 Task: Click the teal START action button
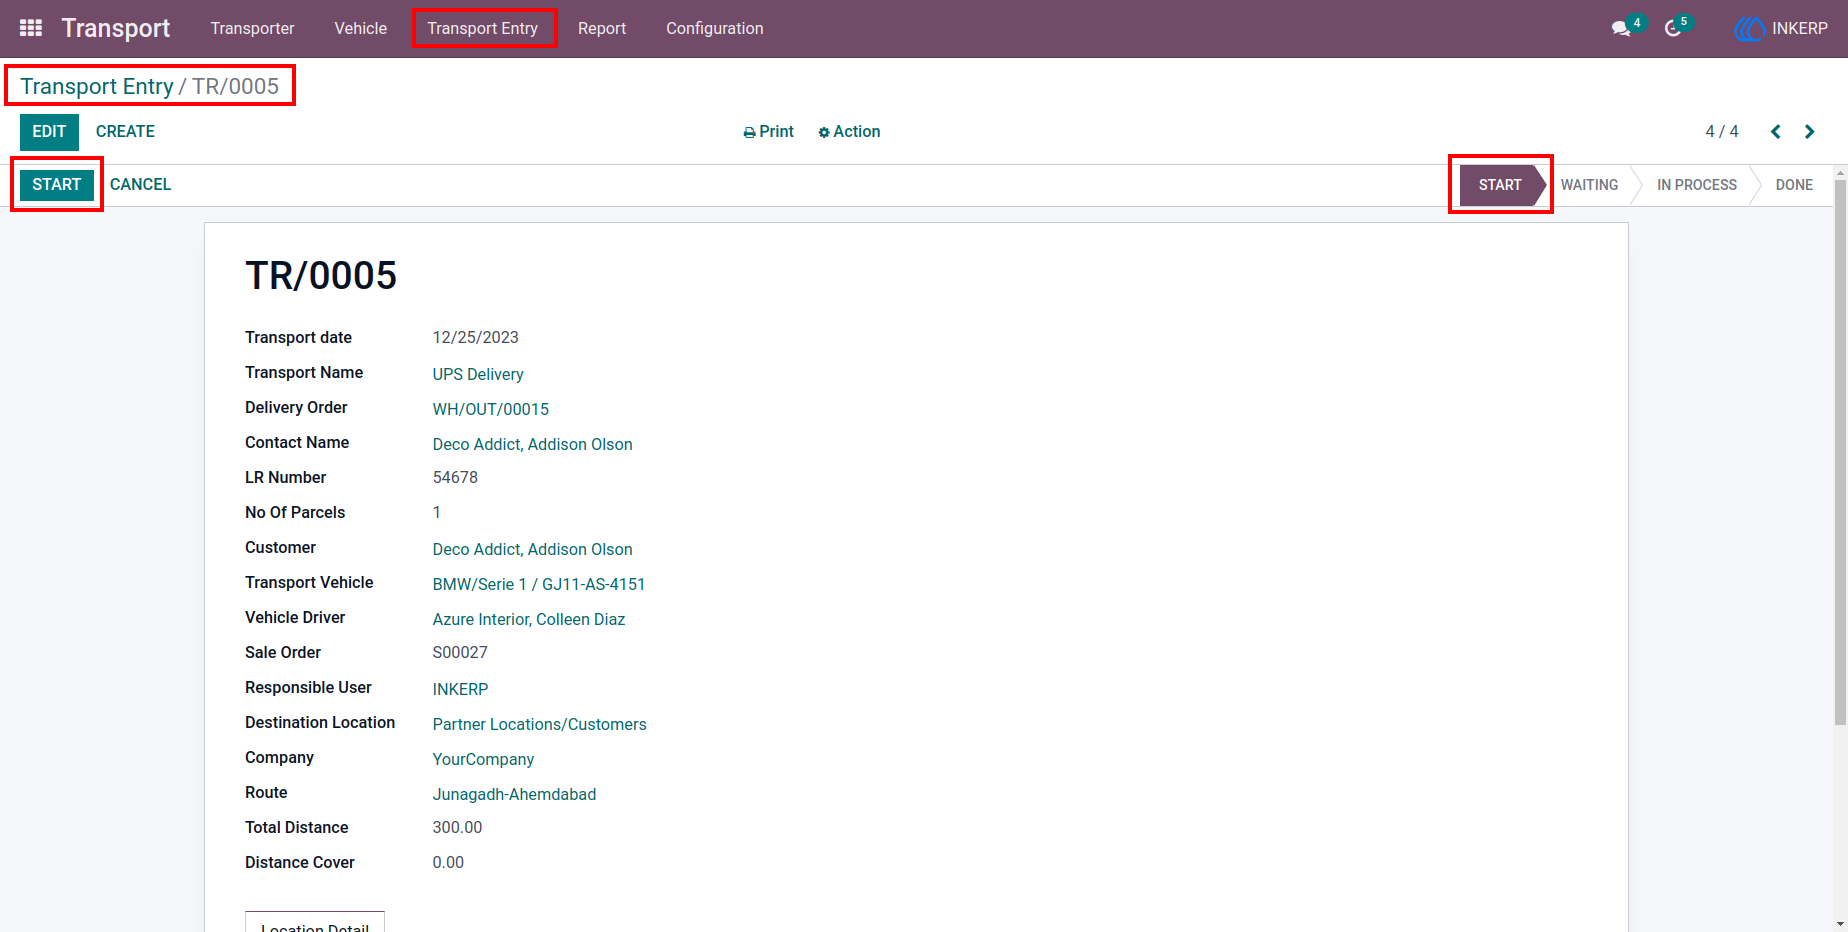click(57, 185)
